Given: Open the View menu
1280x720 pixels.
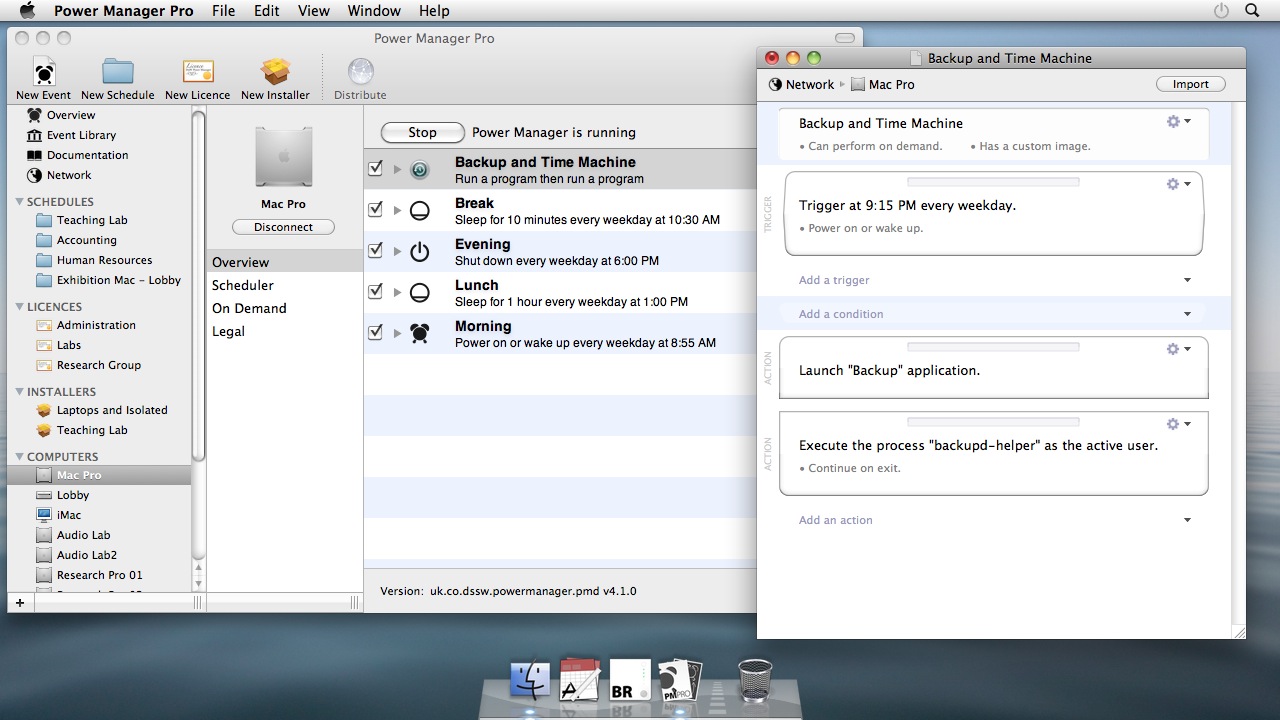Looking at the screenshot, I should pos(313,11).
